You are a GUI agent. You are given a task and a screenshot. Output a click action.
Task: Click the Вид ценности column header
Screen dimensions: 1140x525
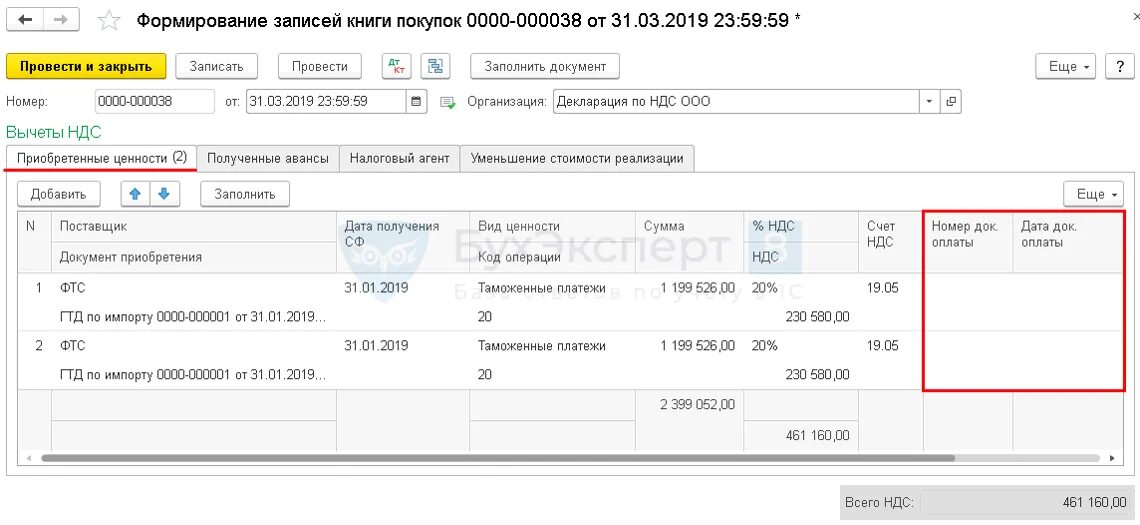pyautogui.click(x=552, y=226)
